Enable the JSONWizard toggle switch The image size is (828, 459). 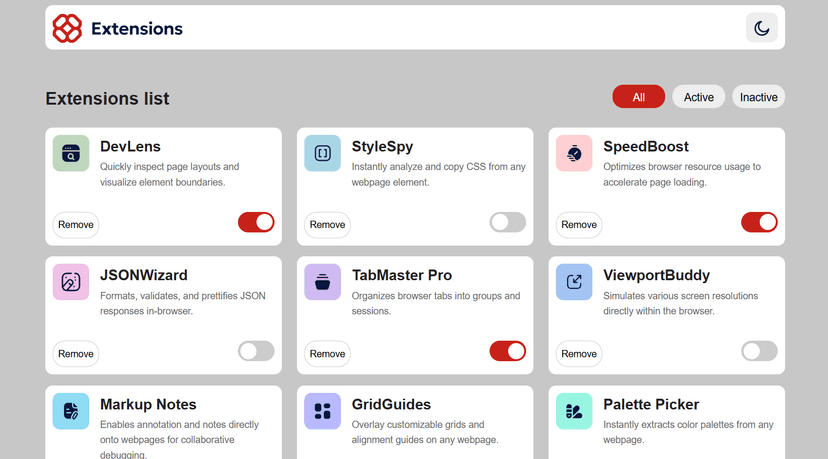click(x=256, y=351)
